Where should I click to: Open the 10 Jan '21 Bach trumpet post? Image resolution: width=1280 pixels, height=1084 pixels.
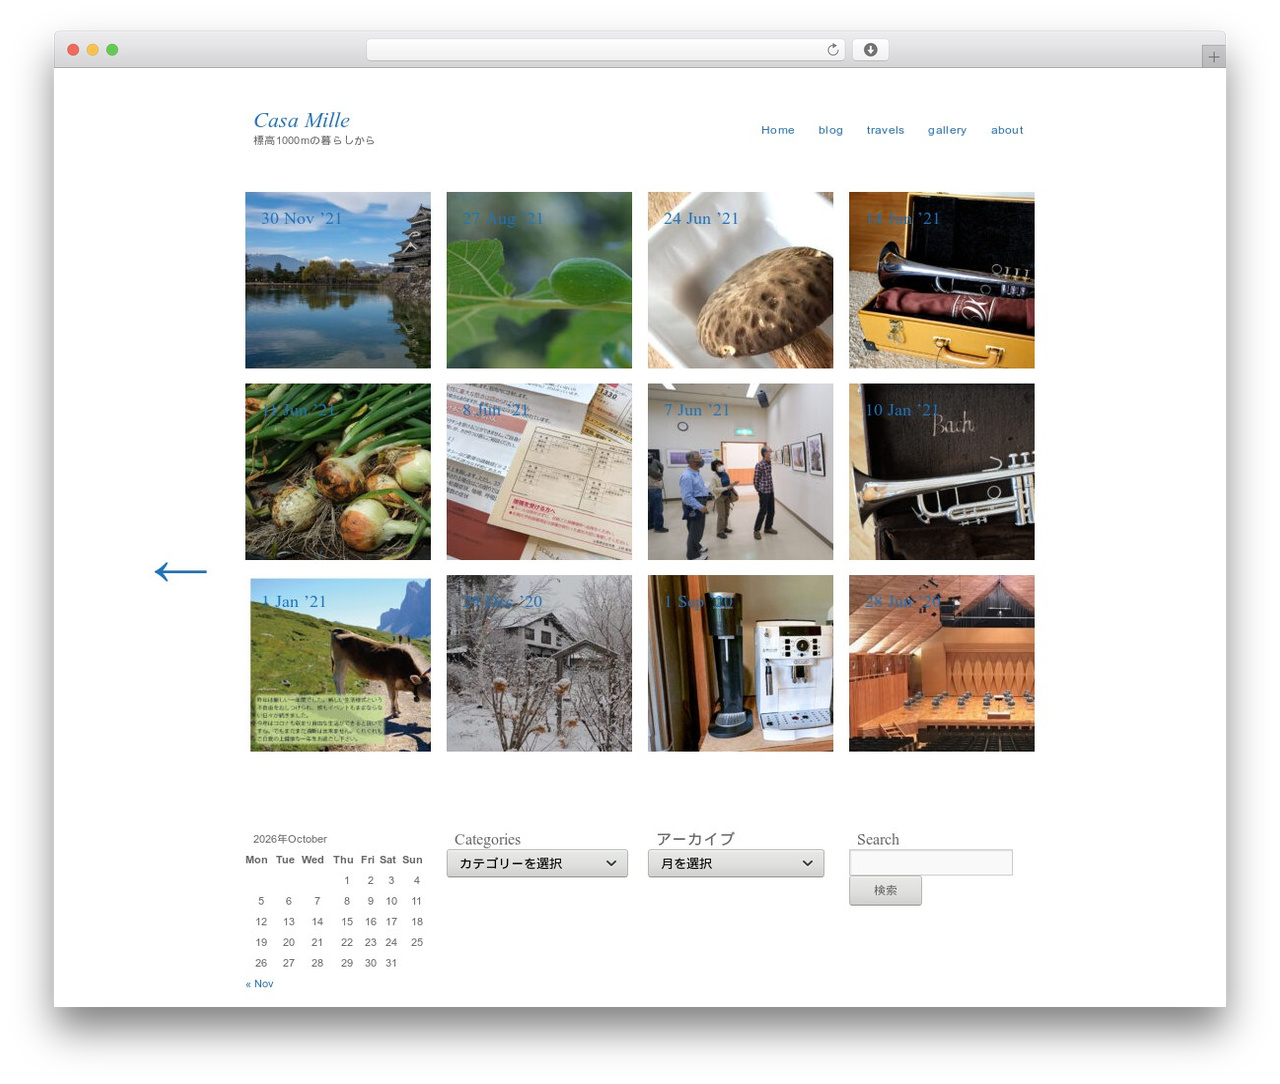[x=942, y=472]
